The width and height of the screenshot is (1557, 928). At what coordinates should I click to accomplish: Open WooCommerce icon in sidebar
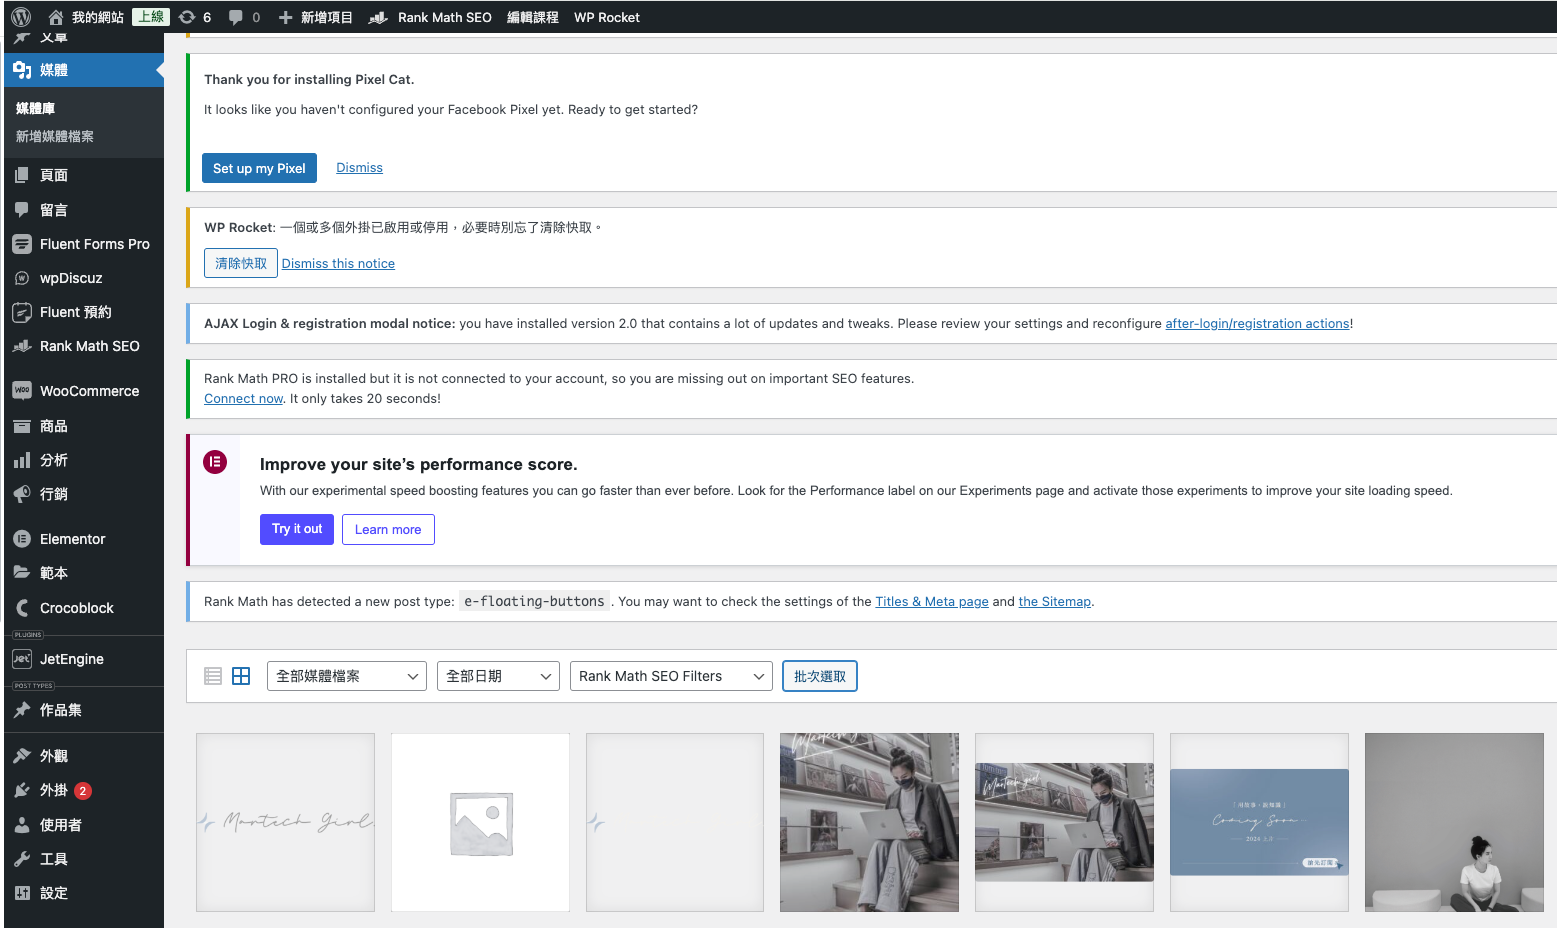click(x=22, y=391)
